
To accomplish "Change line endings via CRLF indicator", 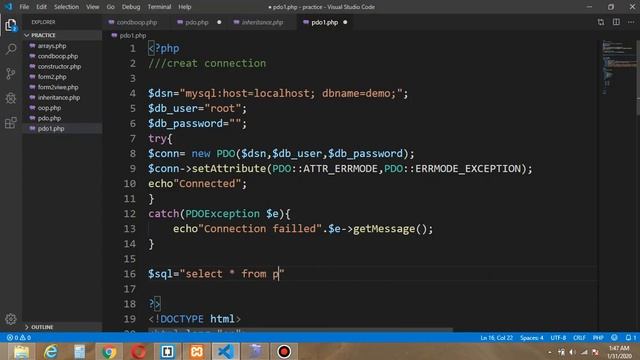I will [x=579, y=338].
